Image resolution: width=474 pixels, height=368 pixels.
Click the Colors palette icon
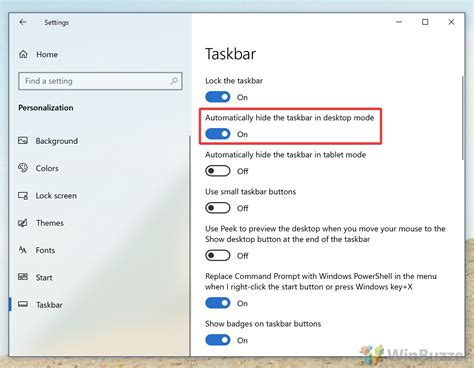[x=23, y=168]
